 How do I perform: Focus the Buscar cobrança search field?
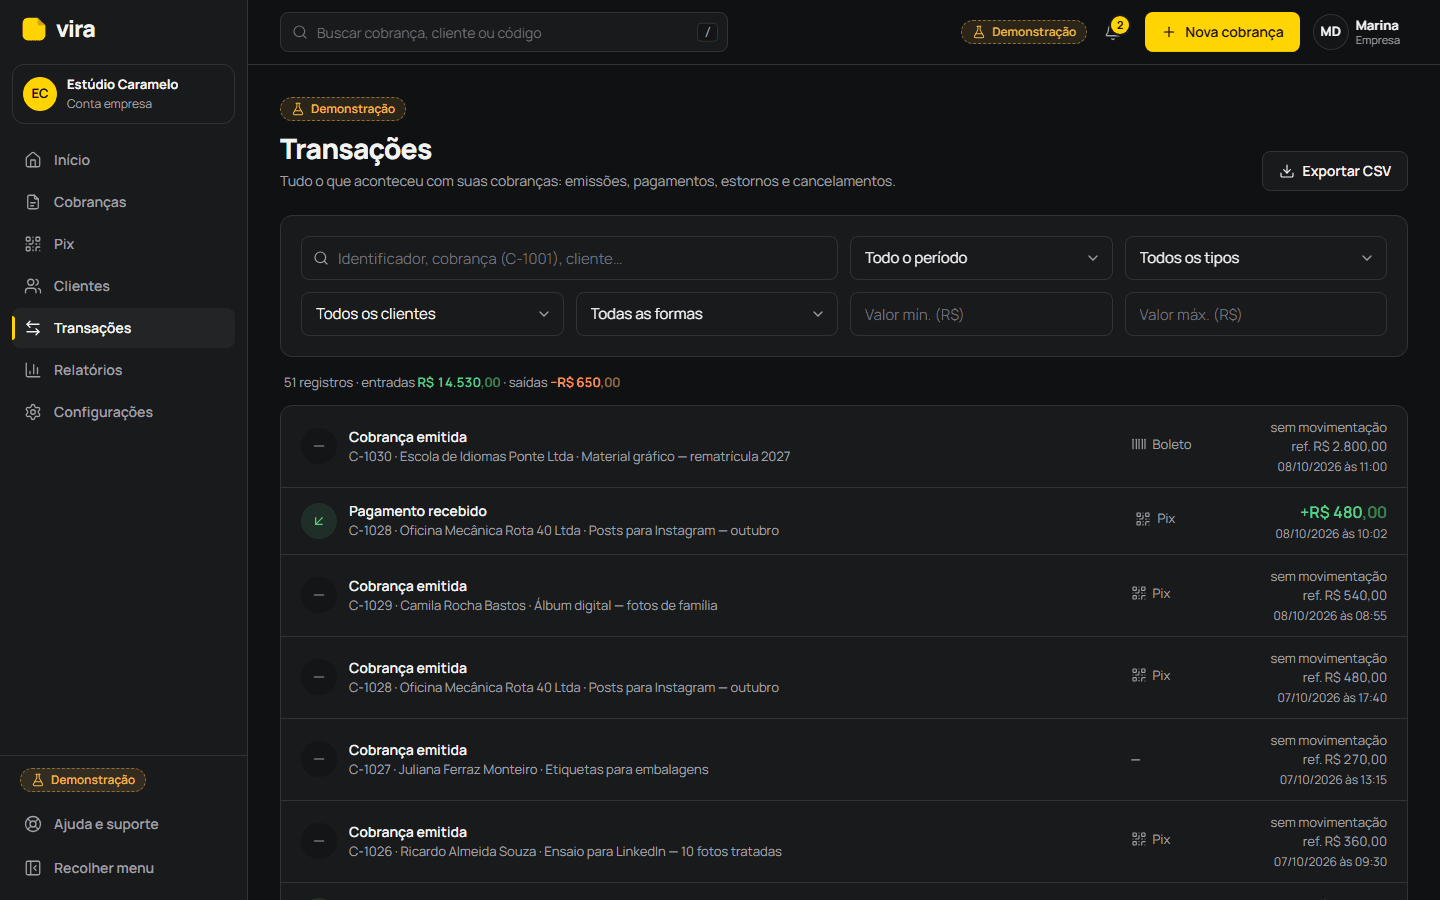pos(504,32)
